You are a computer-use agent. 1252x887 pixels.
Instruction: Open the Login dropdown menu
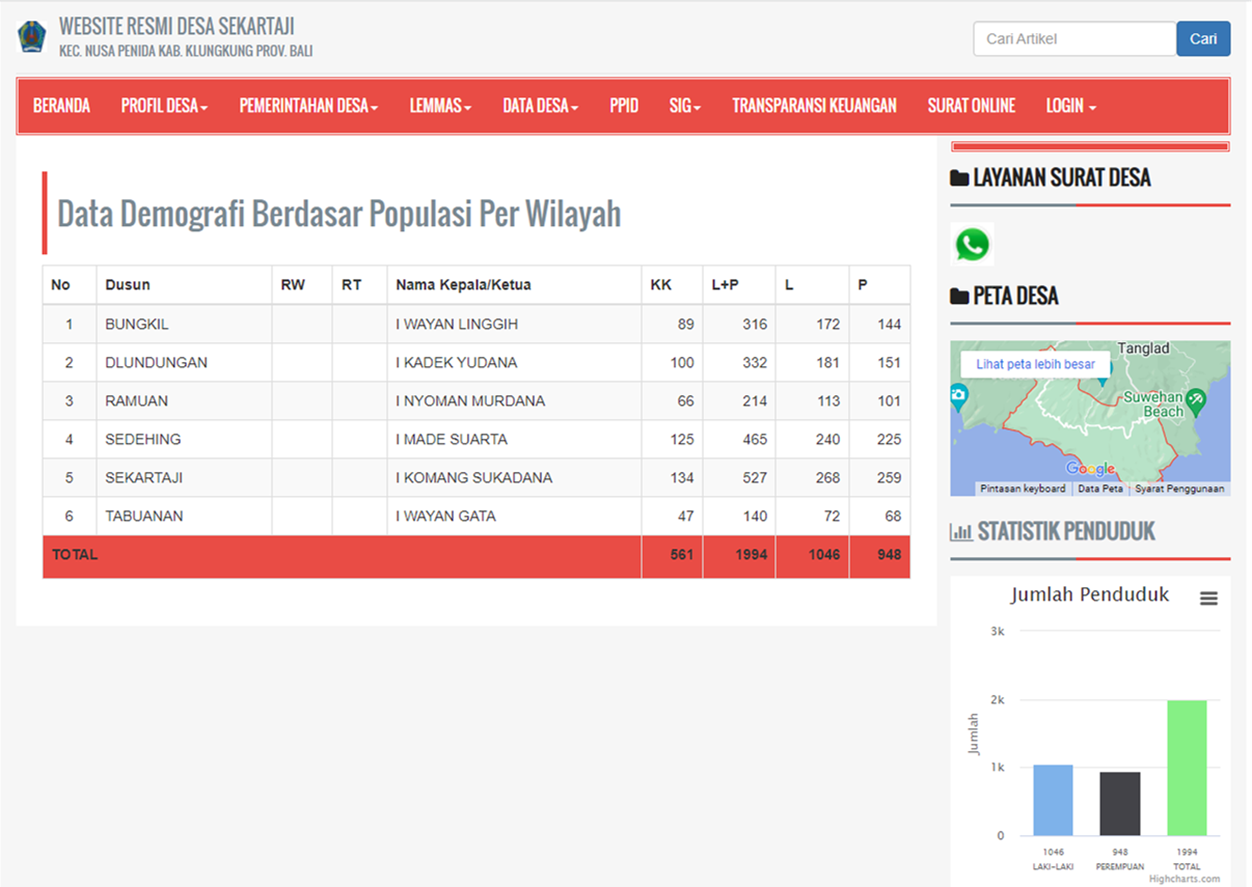[1071, 106]
